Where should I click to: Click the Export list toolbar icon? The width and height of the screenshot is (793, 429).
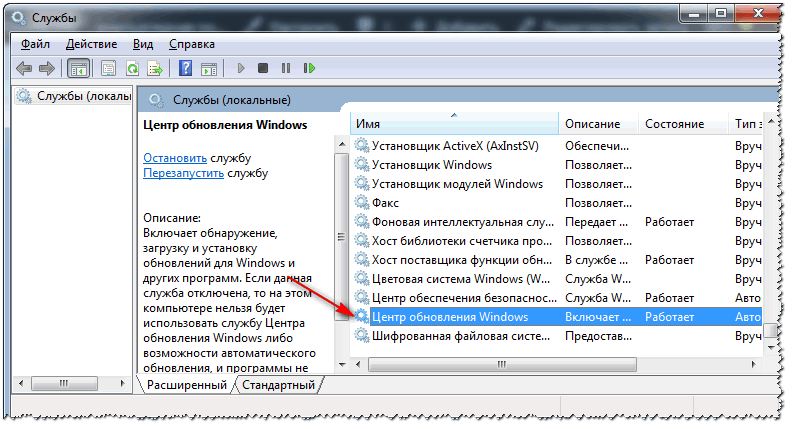tap(155, 68)
